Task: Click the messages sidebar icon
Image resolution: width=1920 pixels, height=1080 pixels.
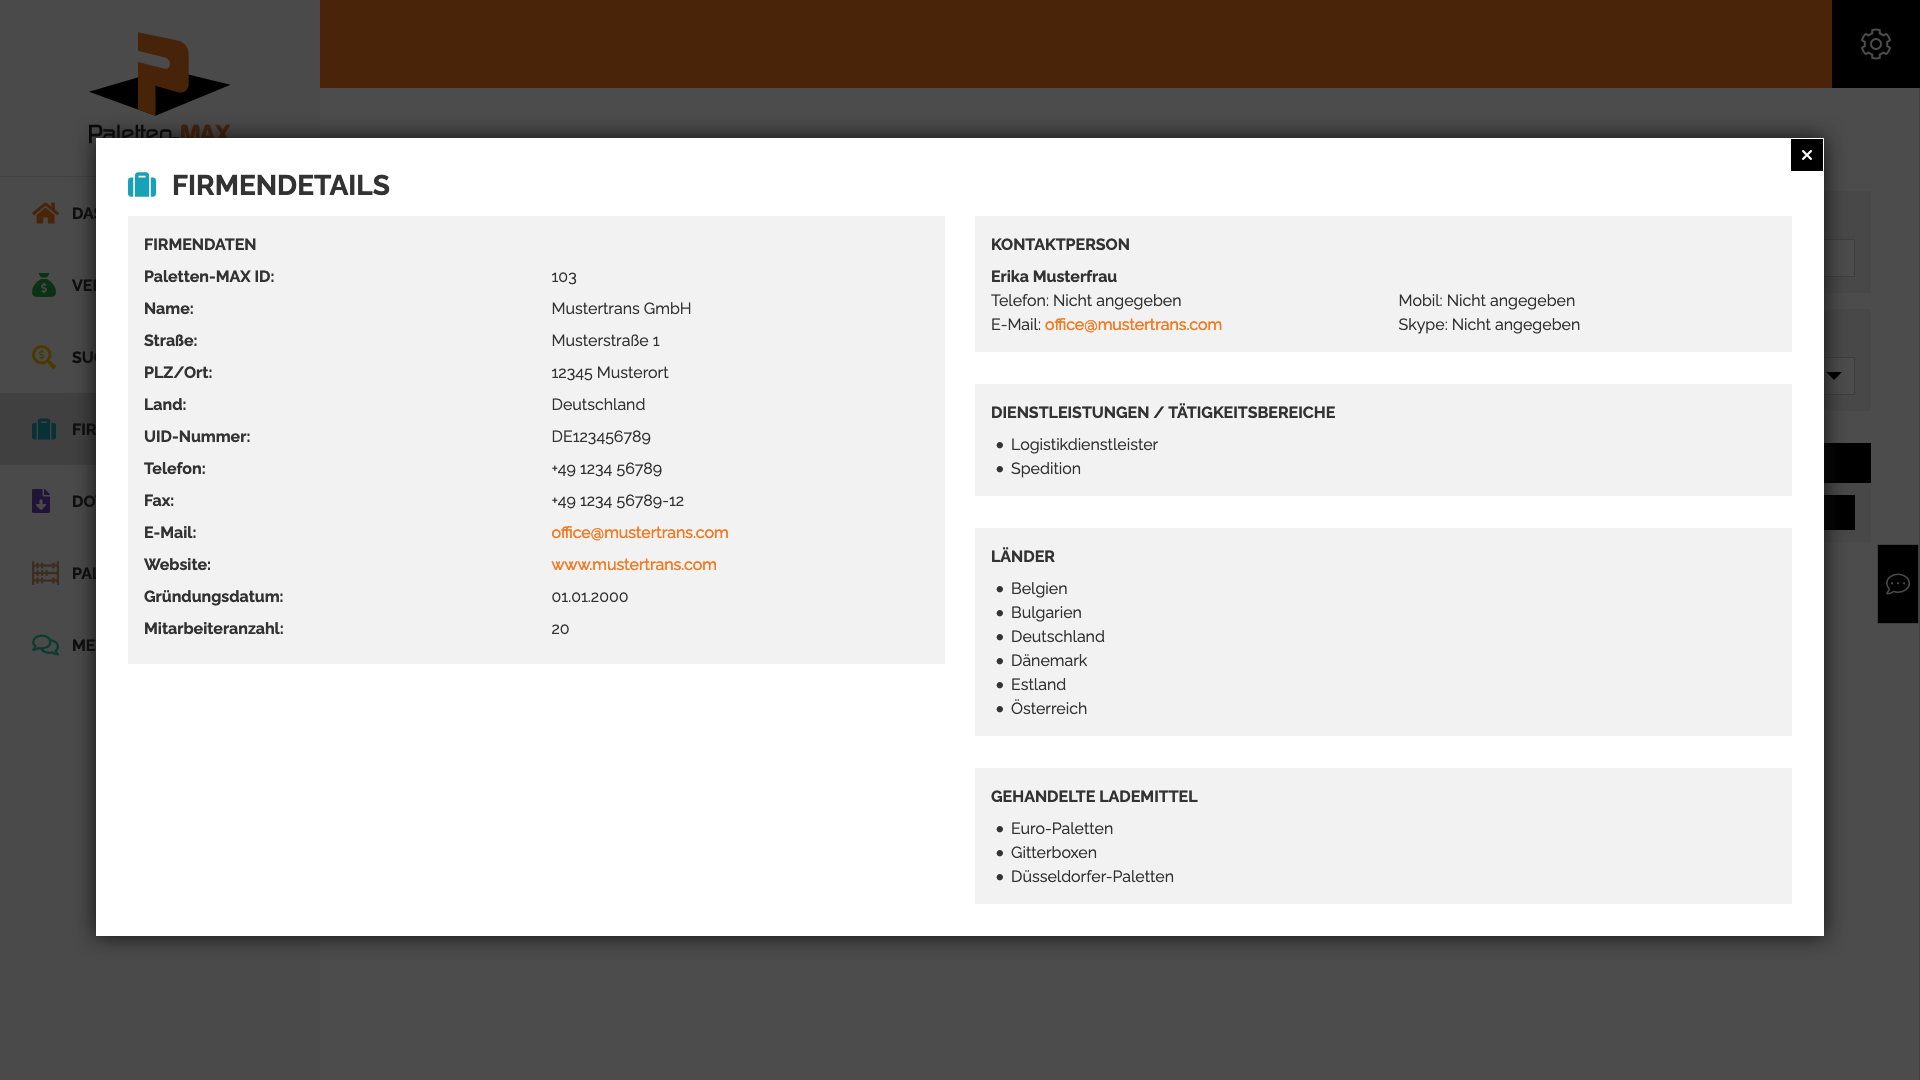Action: coord(45,645)
